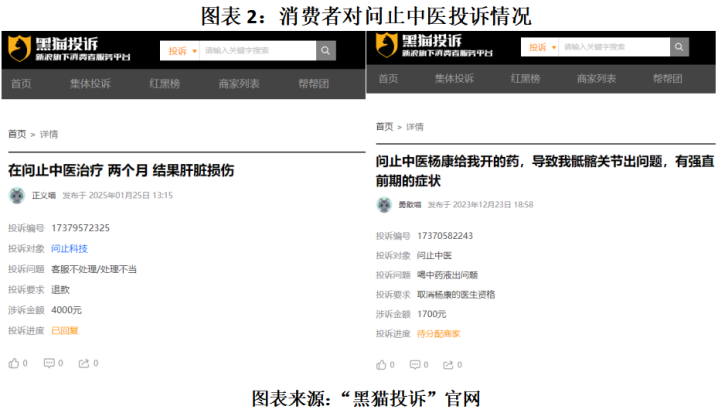Click the 4000元 amount value

click(x=66, y=310)
